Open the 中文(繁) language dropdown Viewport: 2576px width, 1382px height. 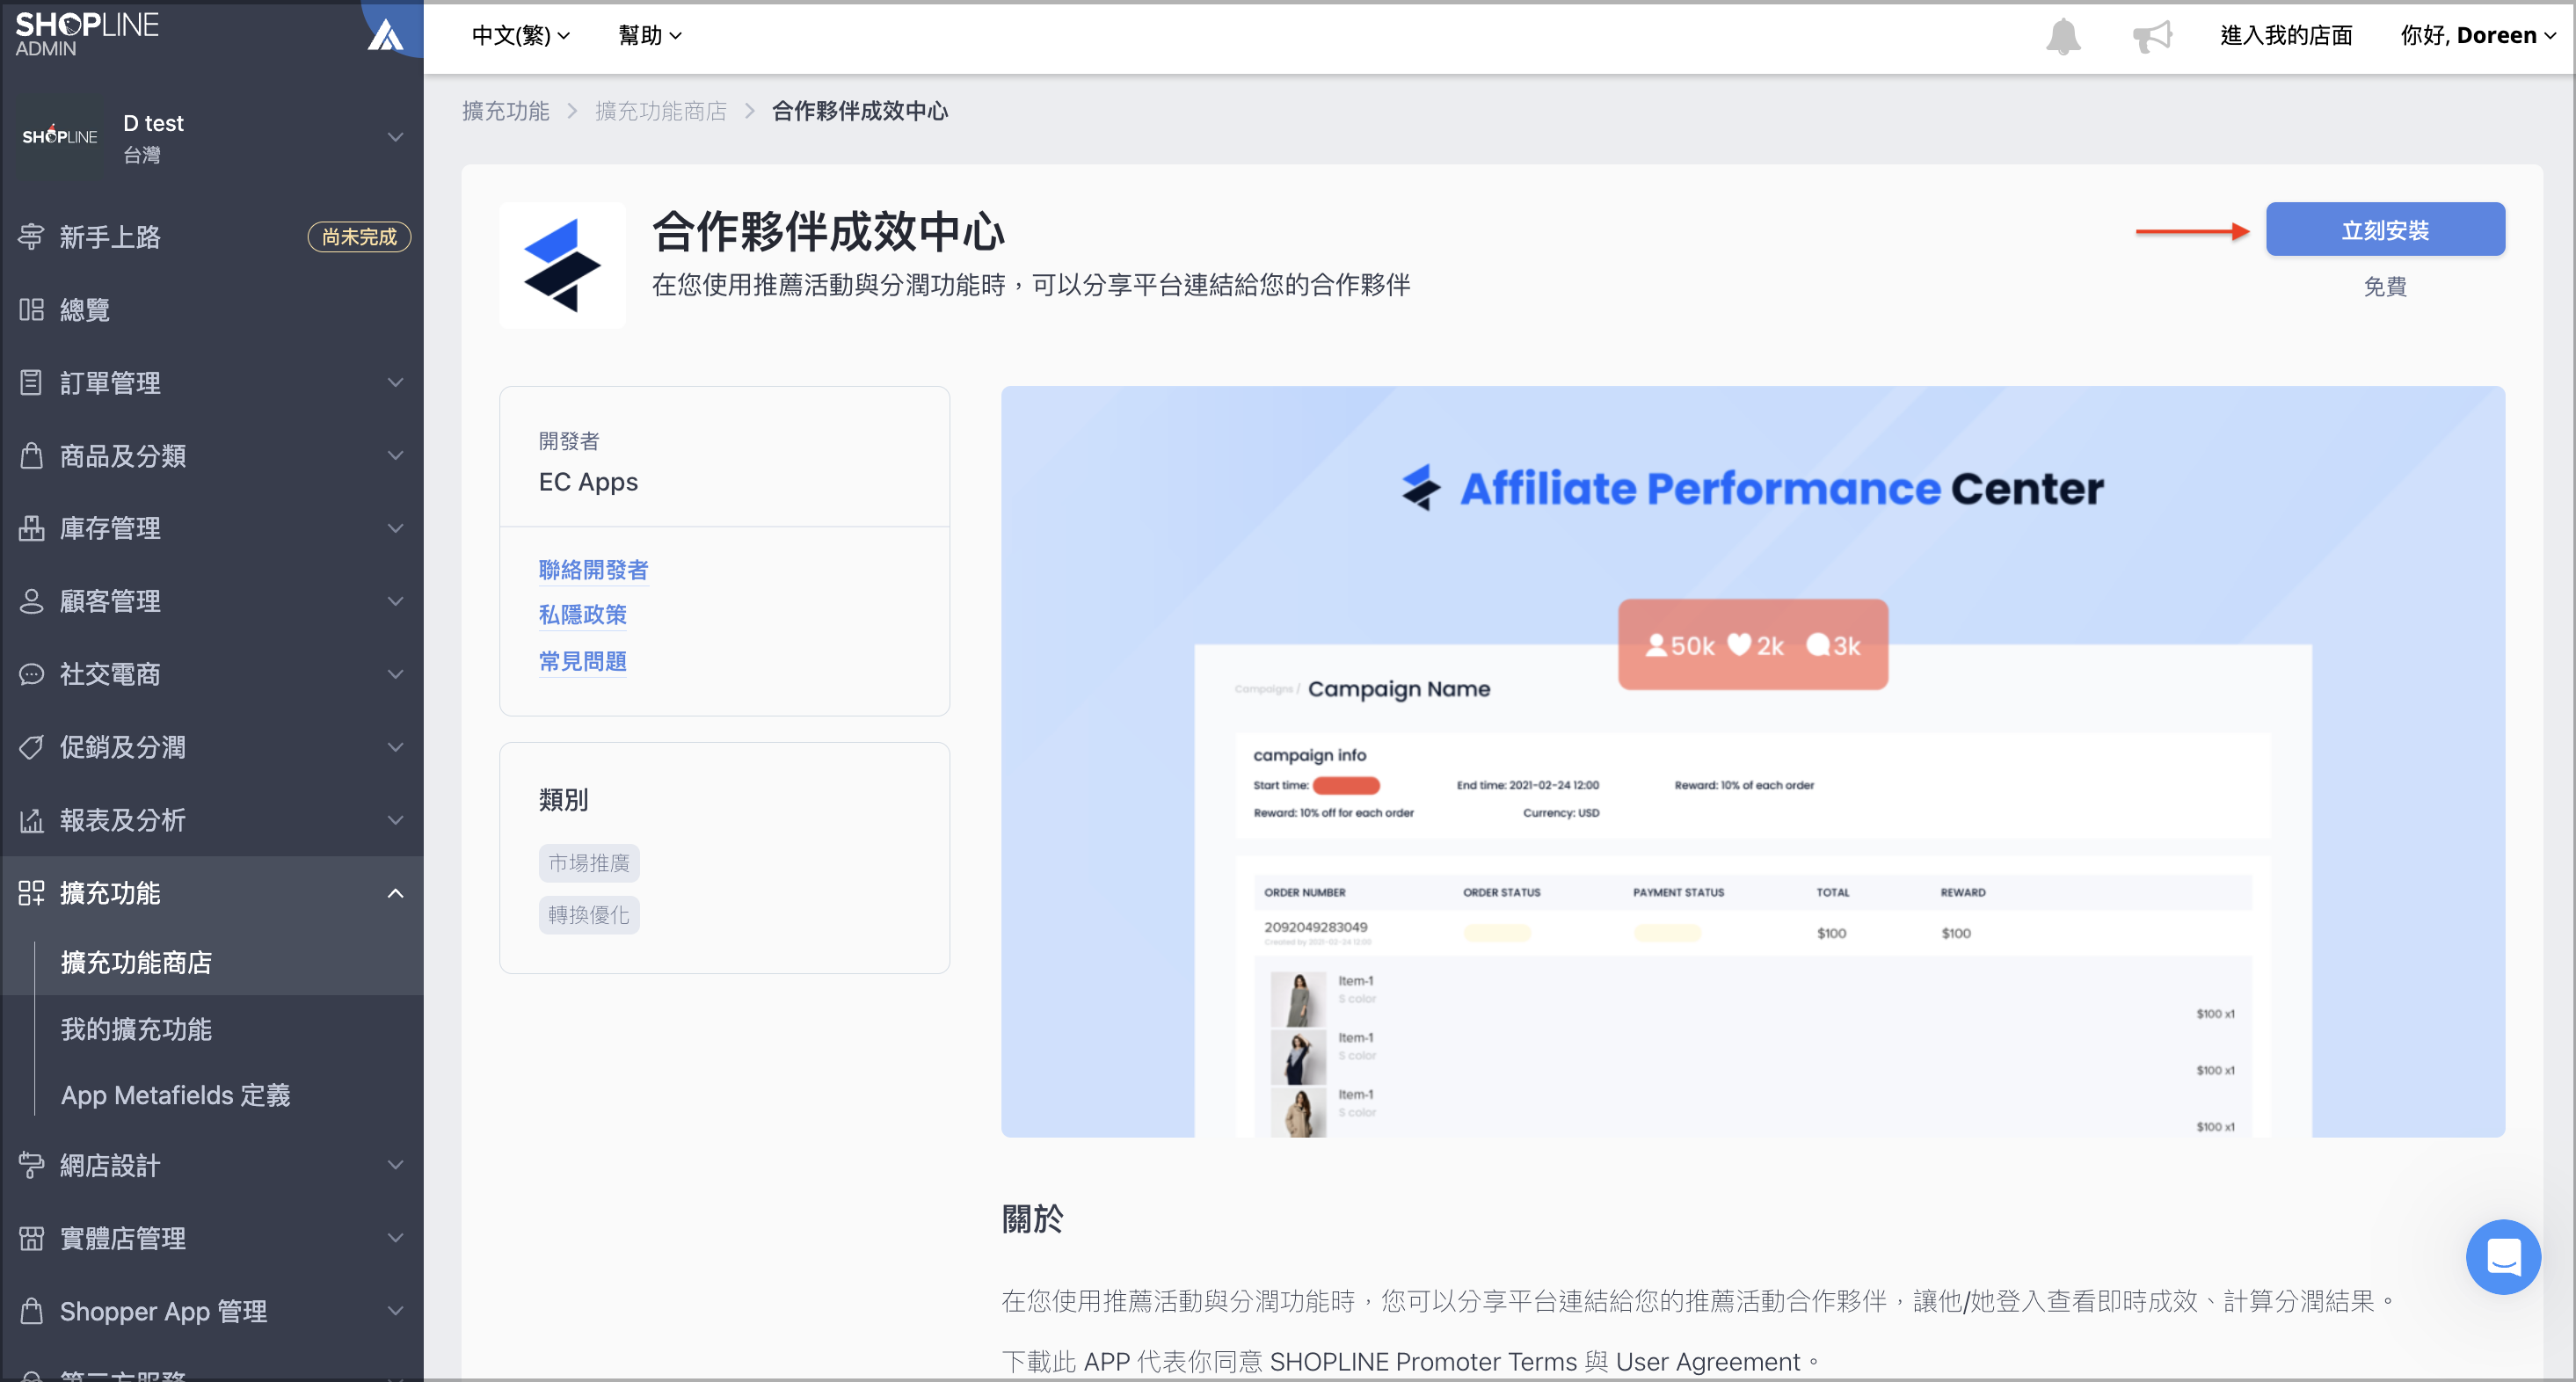pyautogui.click(x=521, y=36)
